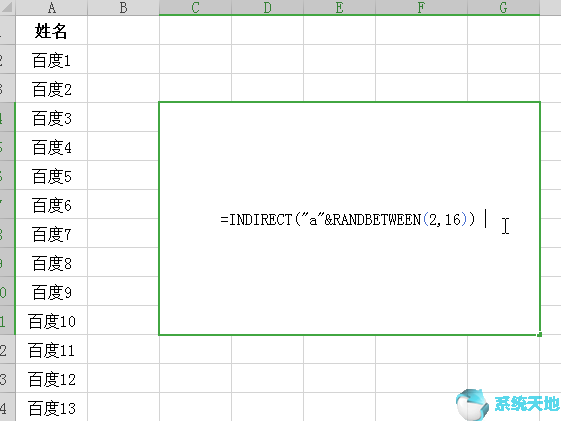This screenshot has width=561, height=421.
Task: Select cell containing 百度3
Action: pyautogui.click(x=52, y=118)
